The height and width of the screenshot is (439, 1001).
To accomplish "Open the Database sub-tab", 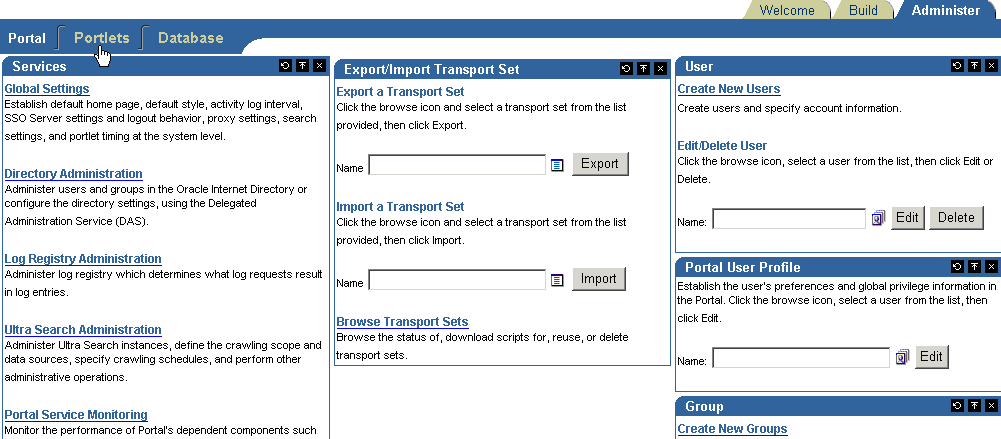I will coord(190,38).
